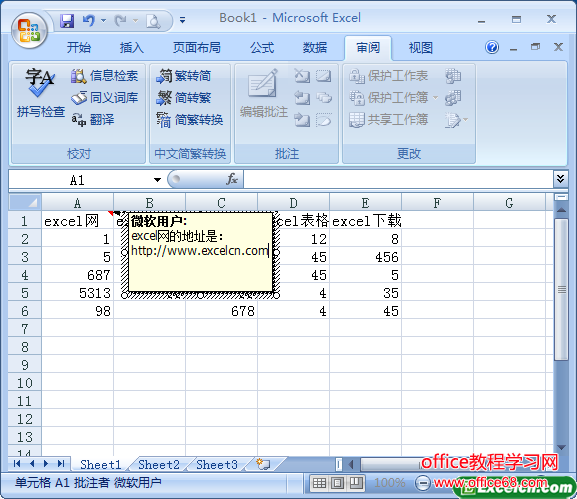Open 简繁转换 conversion dialog

pyautogui.click(x=190, y=119)
